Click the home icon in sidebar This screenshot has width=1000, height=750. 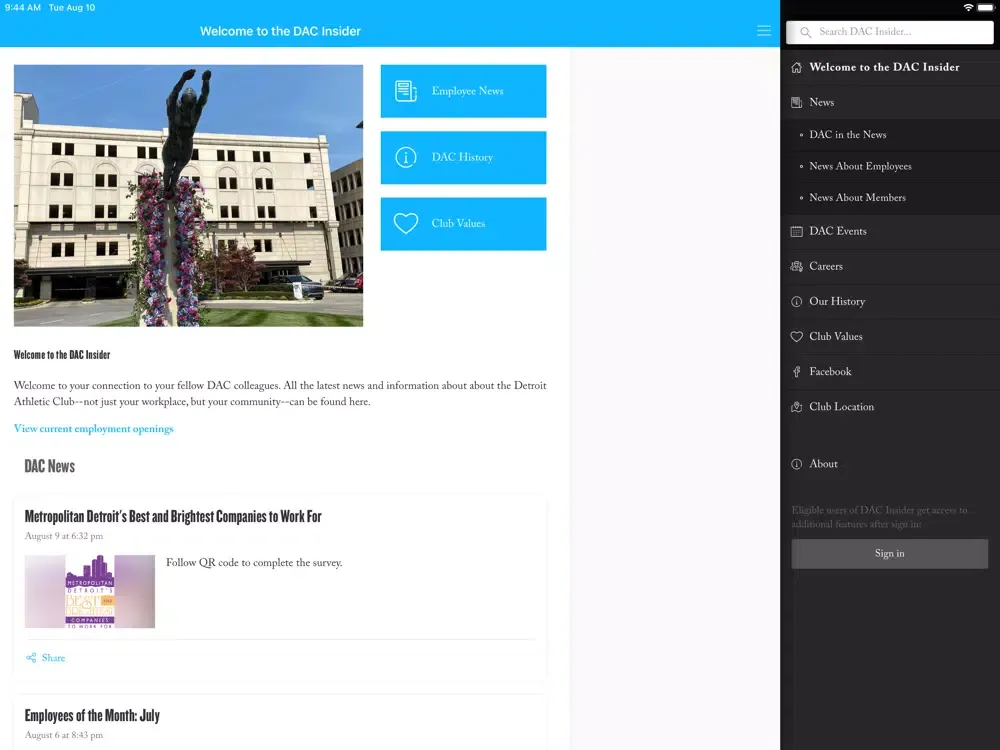coord(797,68)
